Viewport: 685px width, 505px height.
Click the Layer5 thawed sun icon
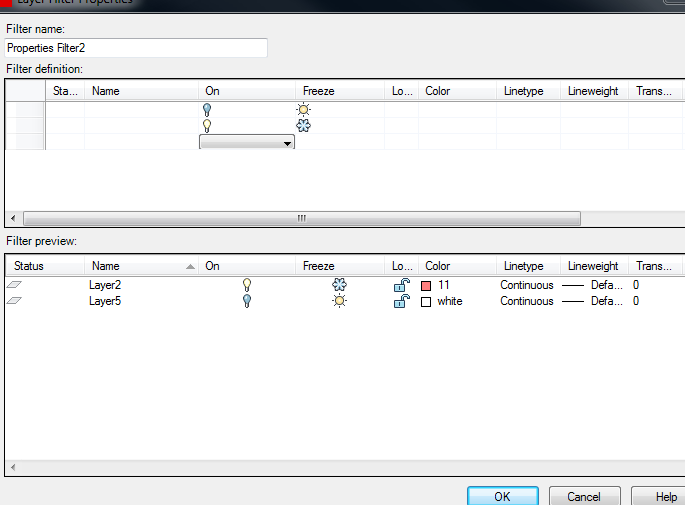tap(339, 301)
